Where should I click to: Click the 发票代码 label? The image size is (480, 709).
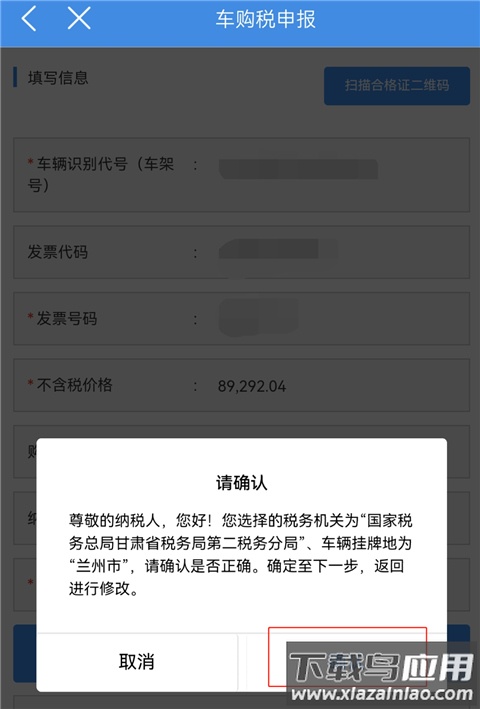[58, 252]
